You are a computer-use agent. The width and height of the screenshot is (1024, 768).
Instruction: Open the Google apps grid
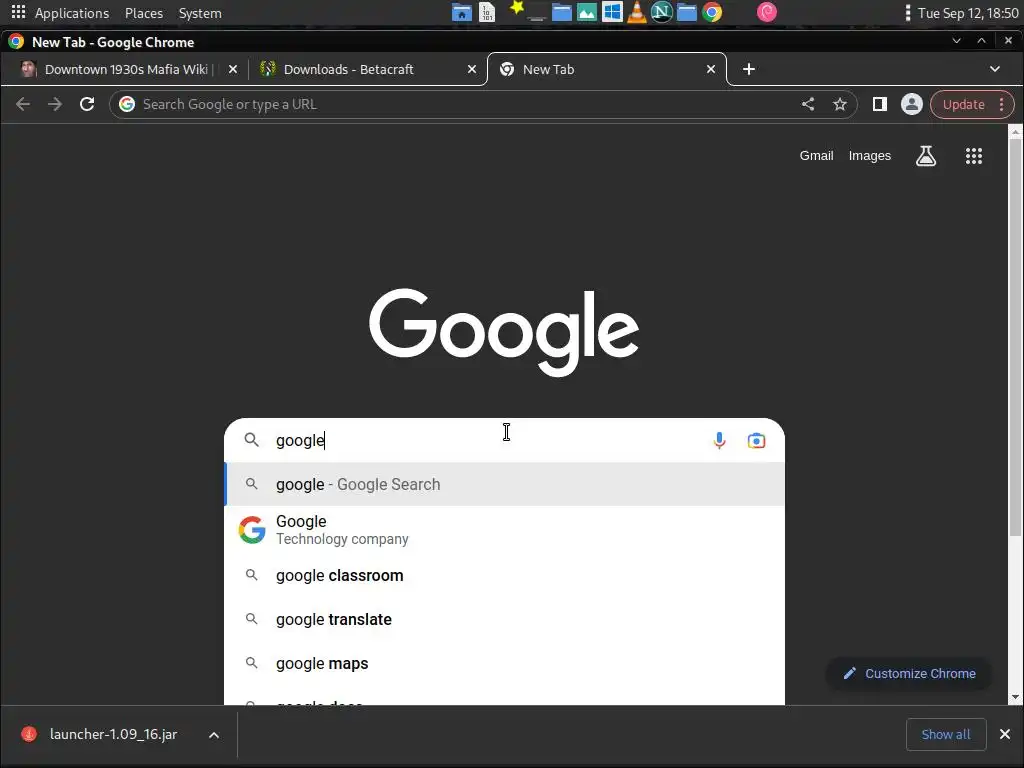(974, 155)
